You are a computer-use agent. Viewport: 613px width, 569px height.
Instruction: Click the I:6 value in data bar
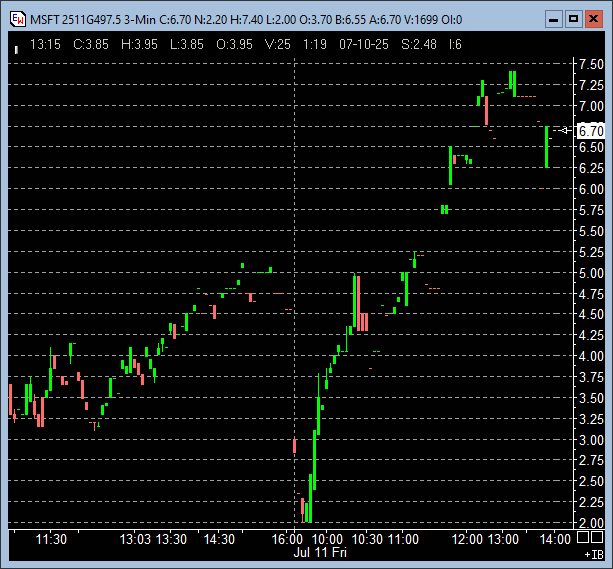pos(455,44)
